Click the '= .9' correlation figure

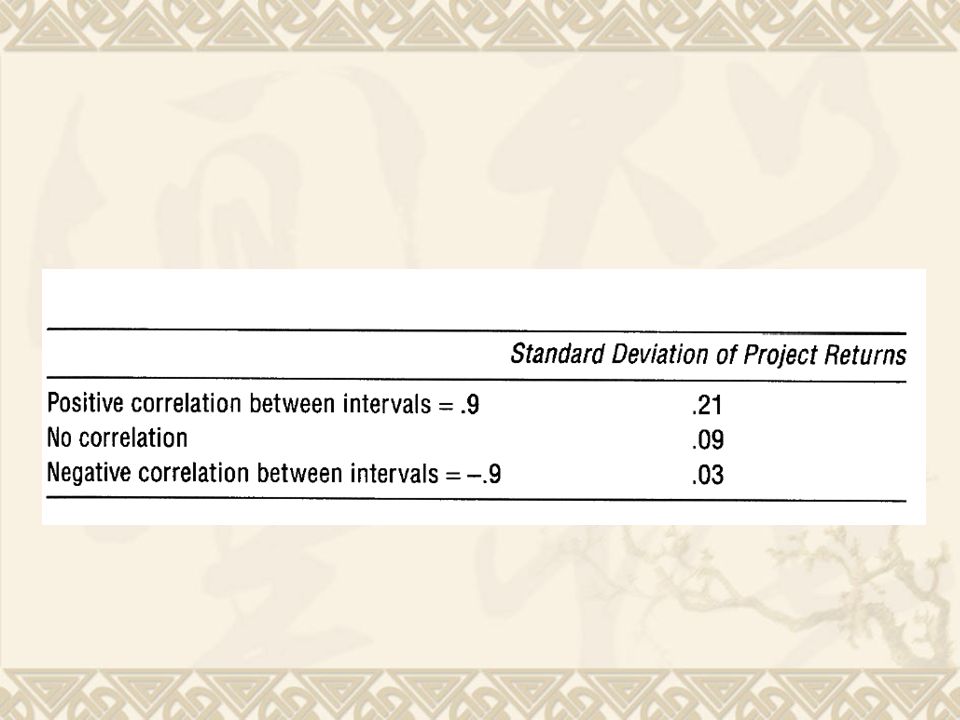click(x=459, y=404)
